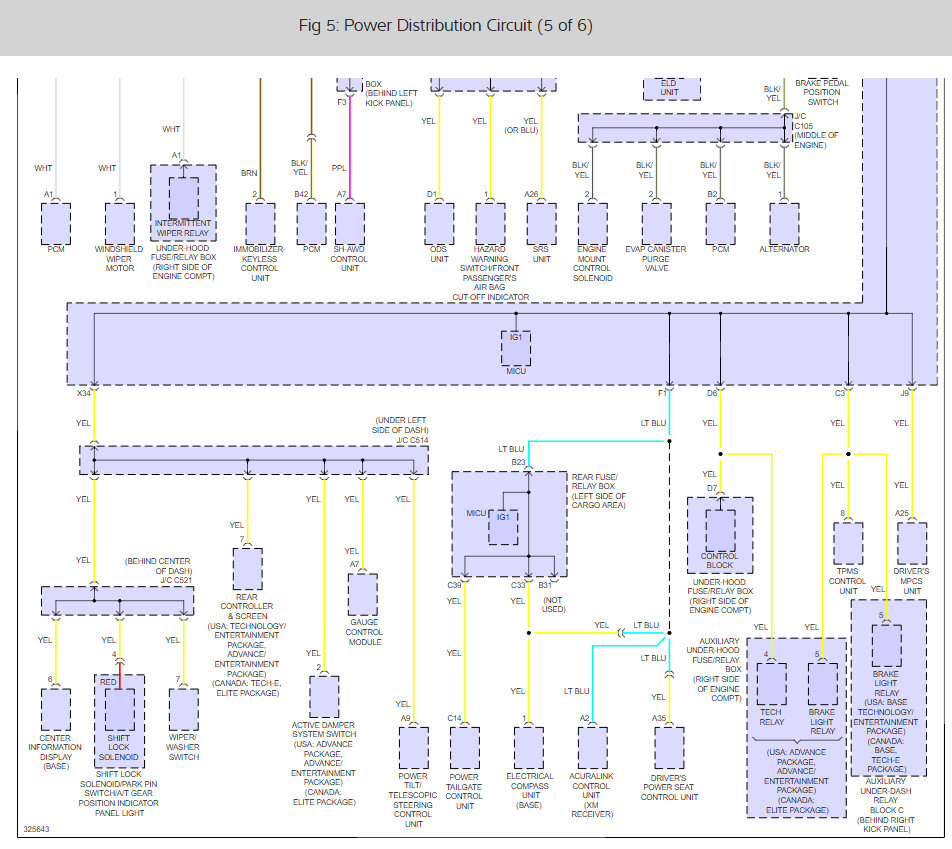Select the REAR CONTROLLER & SCREEN label
This screenshot has width=952, height=849.
click(x=246, y=606)
